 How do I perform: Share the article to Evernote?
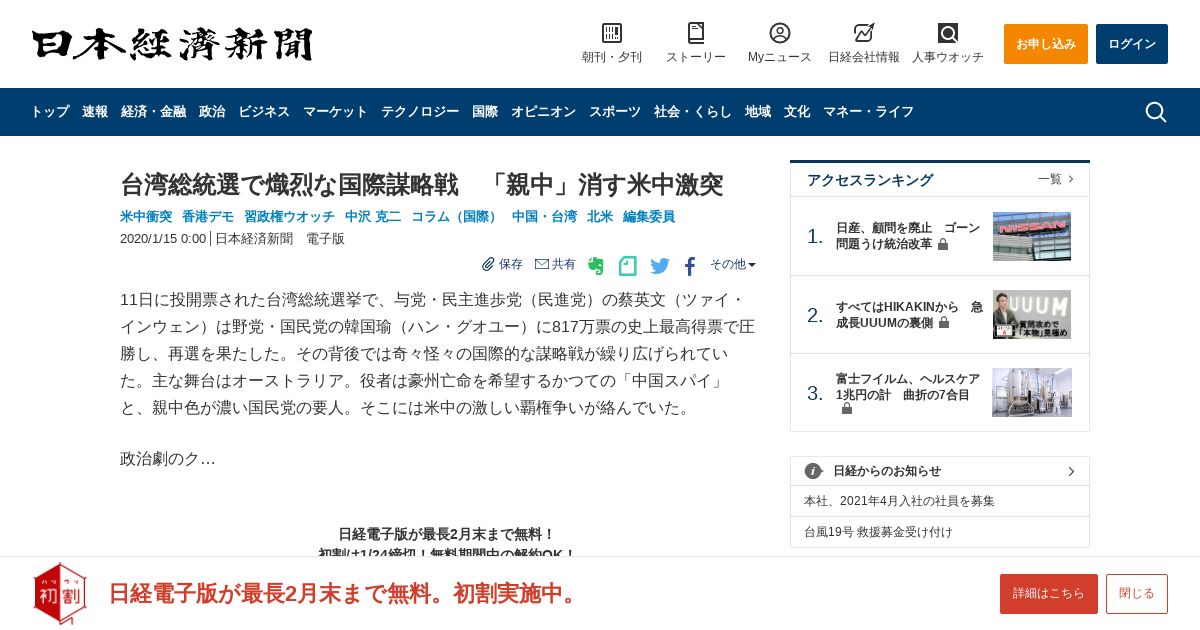[596, 266]
